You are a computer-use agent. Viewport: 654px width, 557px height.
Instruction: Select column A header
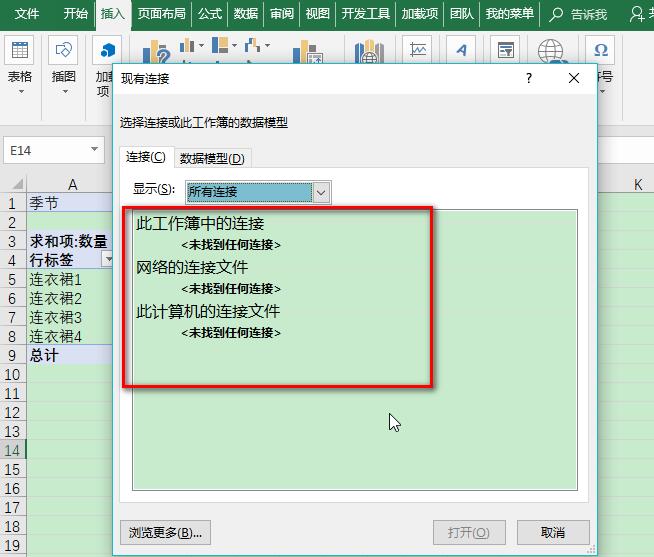(72, 184)
